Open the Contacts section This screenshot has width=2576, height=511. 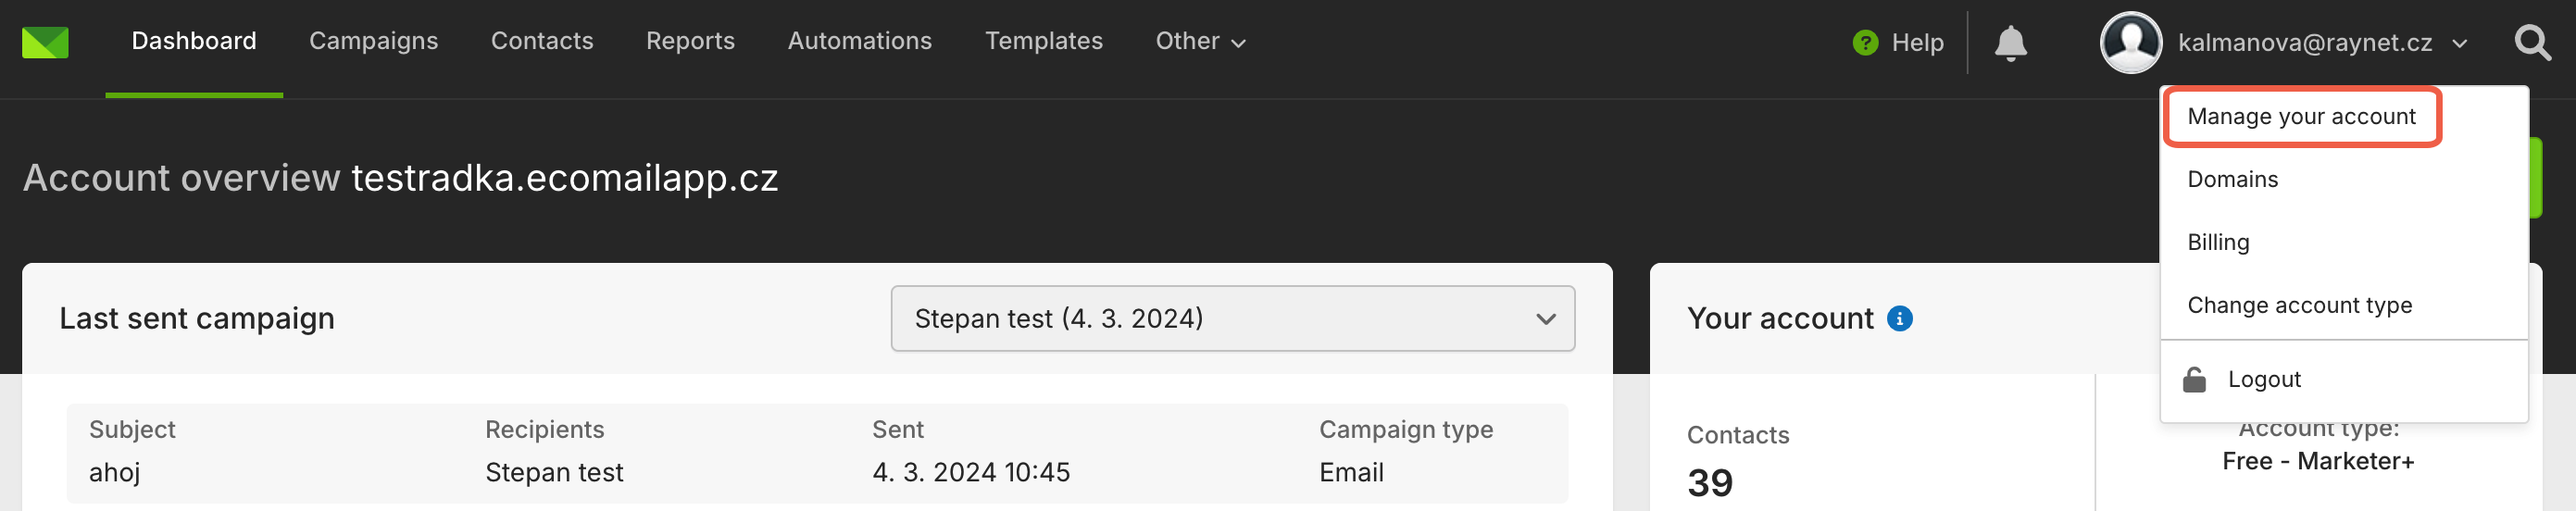[x=542, y=41]
